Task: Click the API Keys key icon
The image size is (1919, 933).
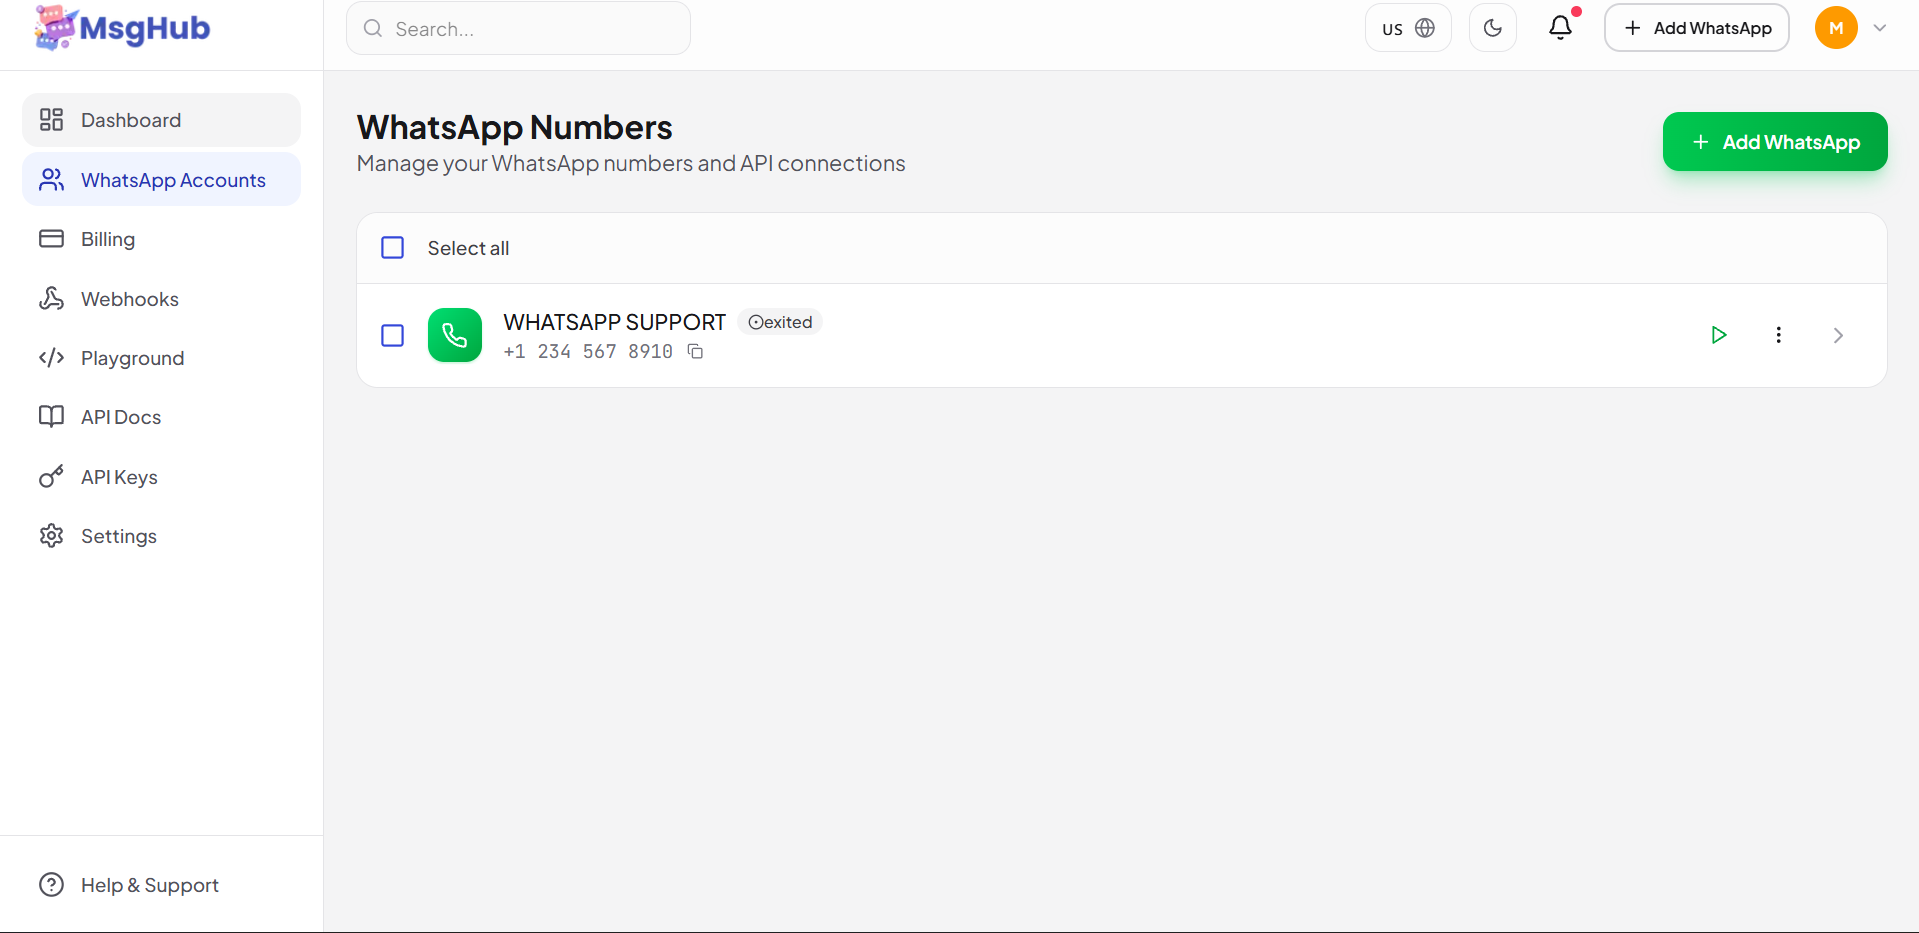Action: tap(51, 477)
